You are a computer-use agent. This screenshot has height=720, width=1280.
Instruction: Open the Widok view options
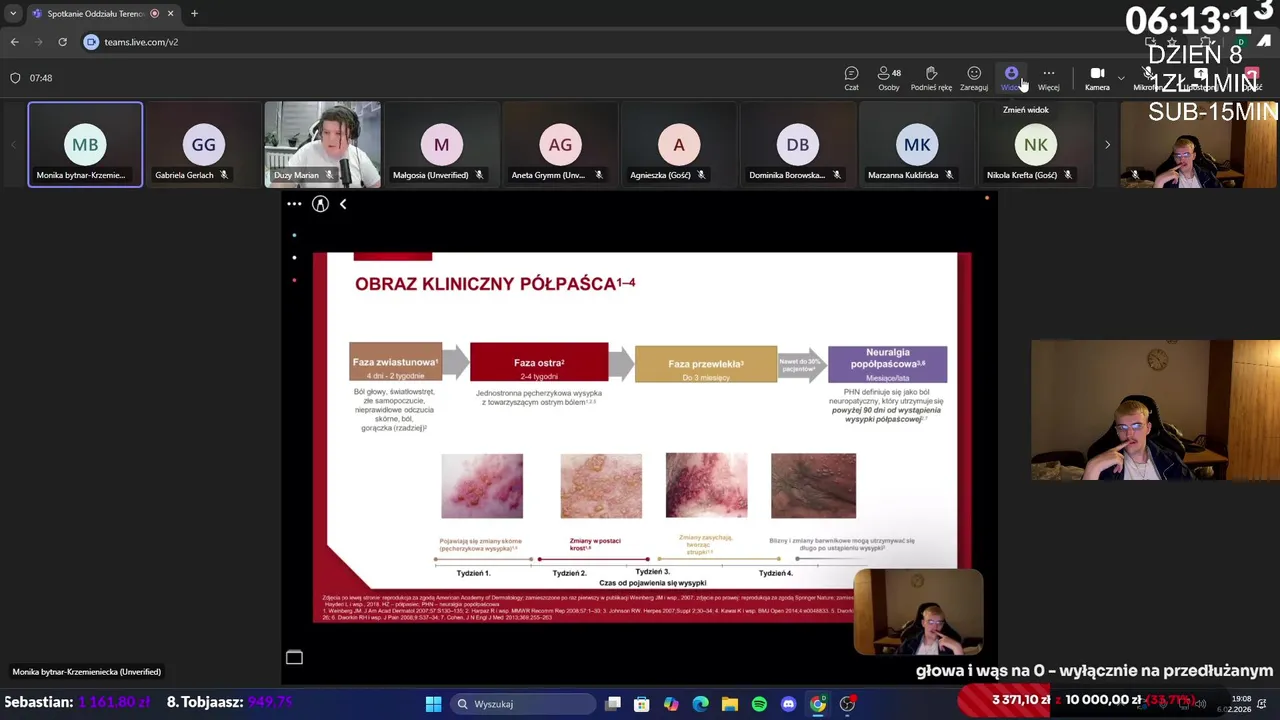tap(1011, 78)
